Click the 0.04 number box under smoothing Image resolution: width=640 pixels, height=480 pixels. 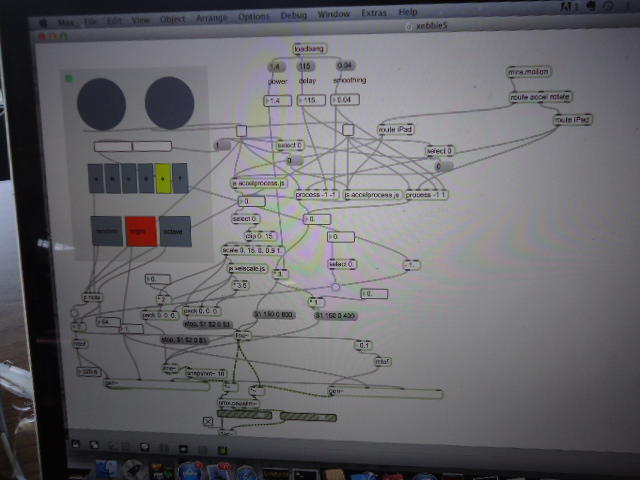pos(345,100)
